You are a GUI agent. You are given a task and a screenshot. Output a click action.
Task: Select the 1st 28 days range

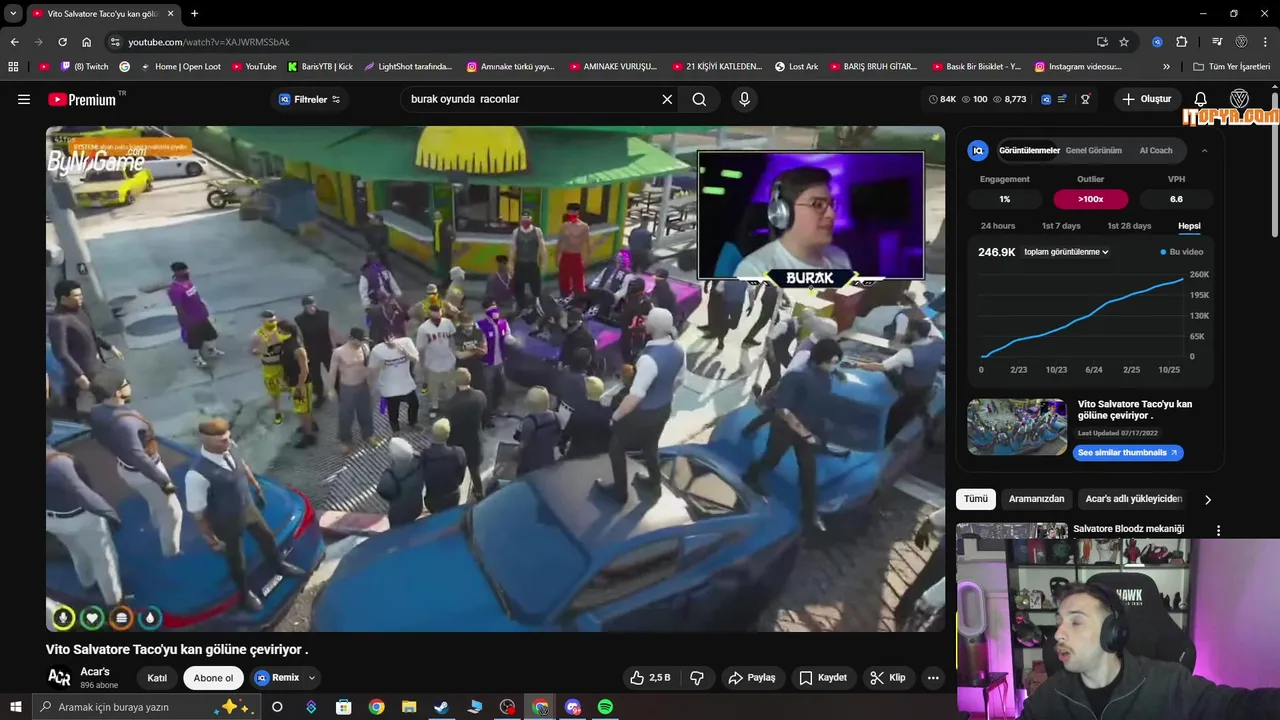click(x=1129, y=226)
